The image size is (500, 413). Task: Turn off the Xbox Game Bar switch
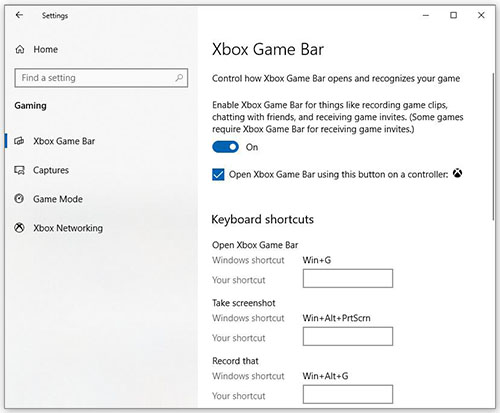point(225,147)
